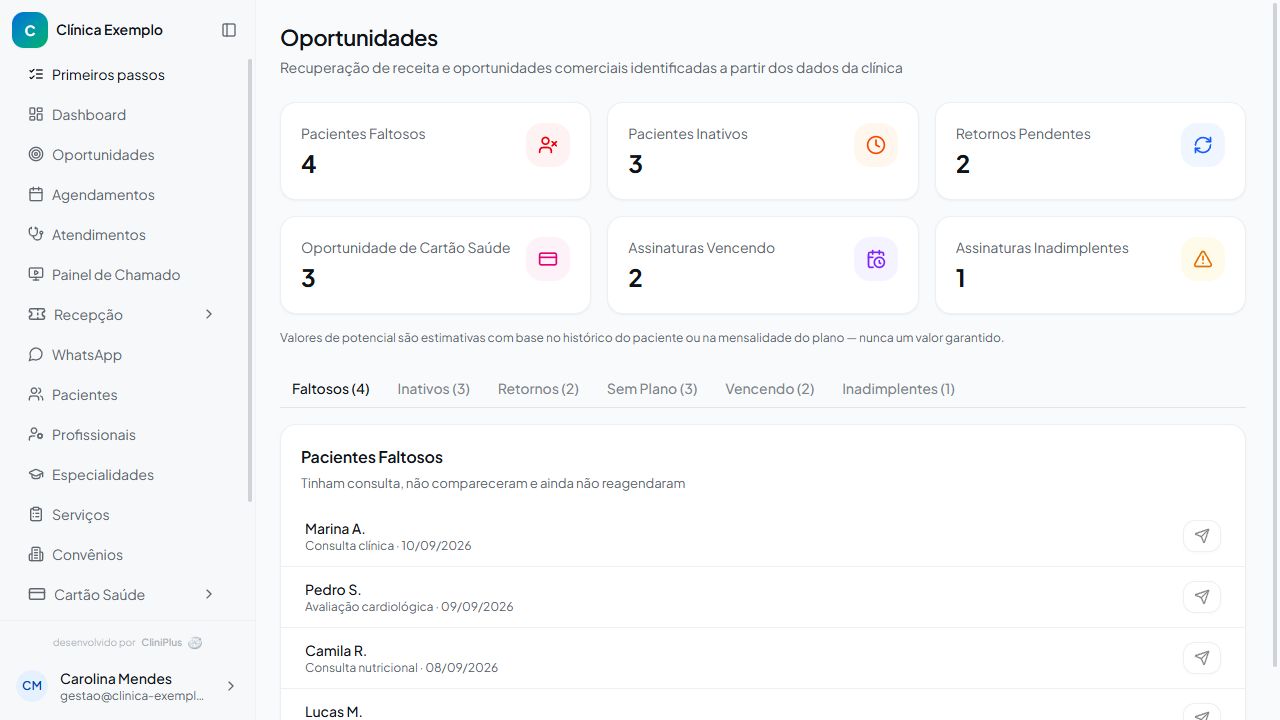Image resolution: width=1280 pixels, height=720 pixels.
Task: Click the Oportunidade de Cartão Saúde card icon
Action: point(548,259)
